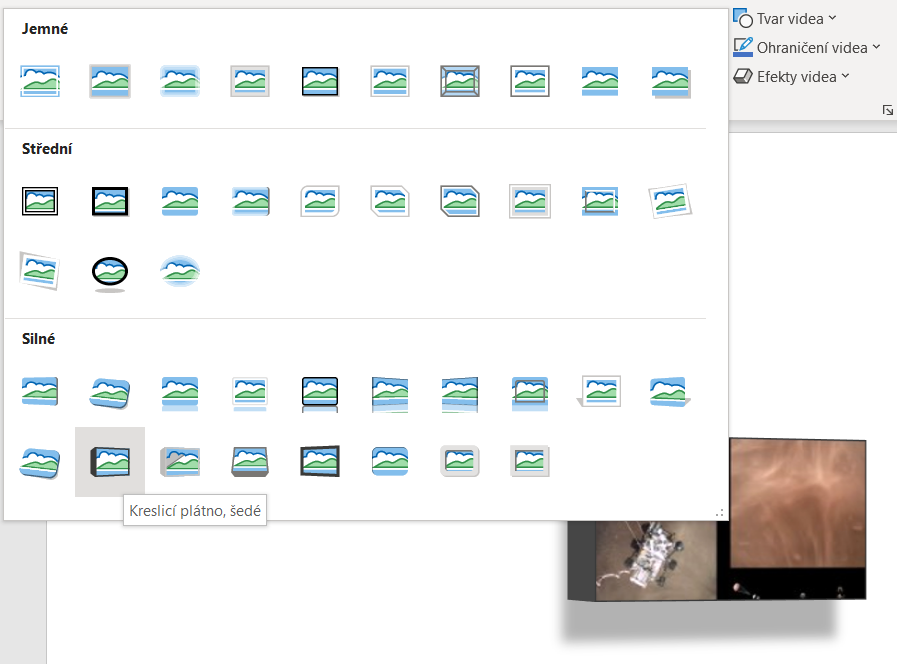This screenshot has height=664, width=897.
Task: Choose soft-edge oval video style in Střední
Action: point(180,271)
